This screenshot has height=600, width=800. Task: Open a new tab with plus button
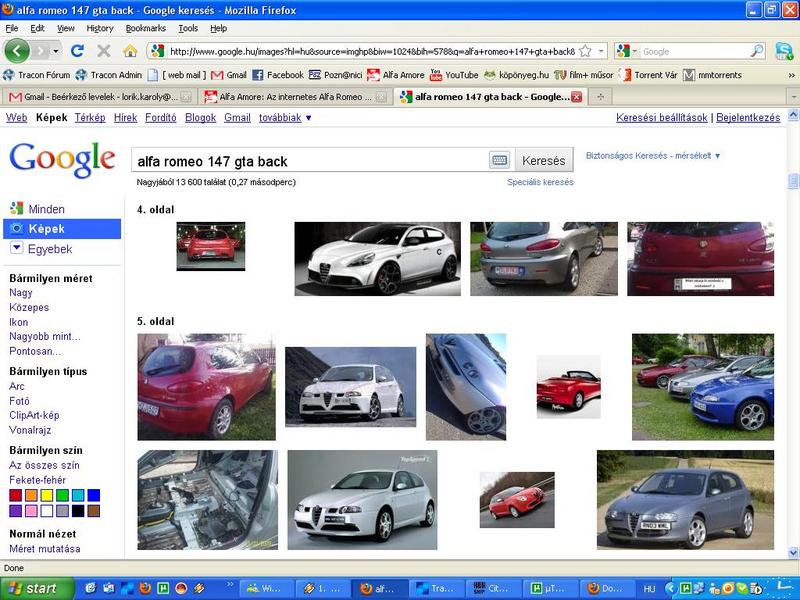coord(600,97)
